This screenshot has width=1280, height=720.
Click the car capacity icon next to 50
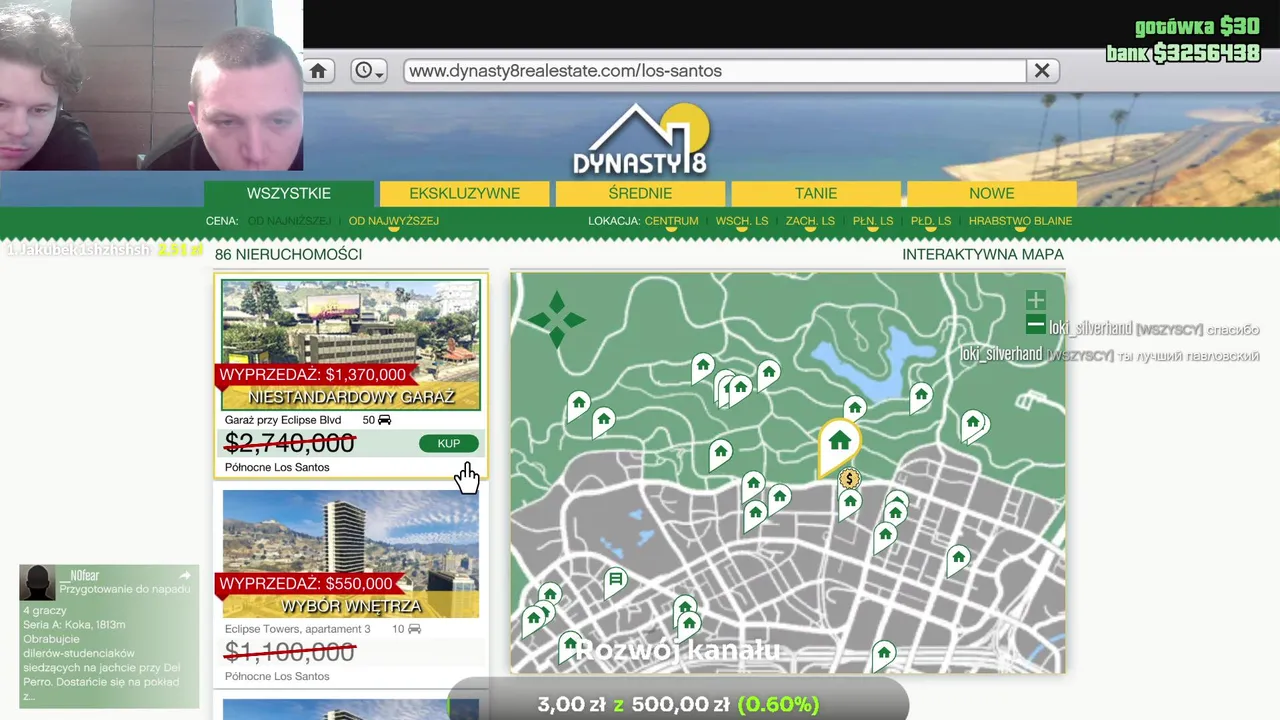coord(384,420)
